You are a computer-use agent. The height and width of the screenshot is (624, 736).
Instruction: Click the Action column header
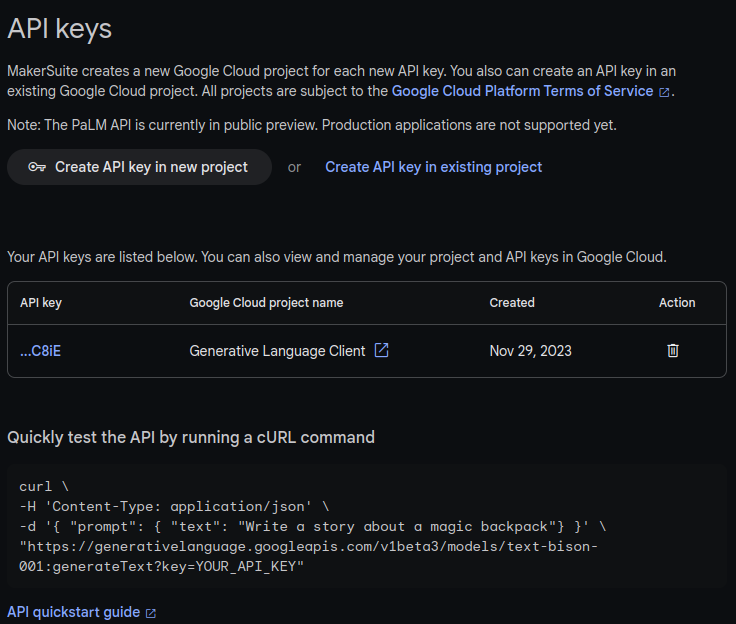[677, 303]
